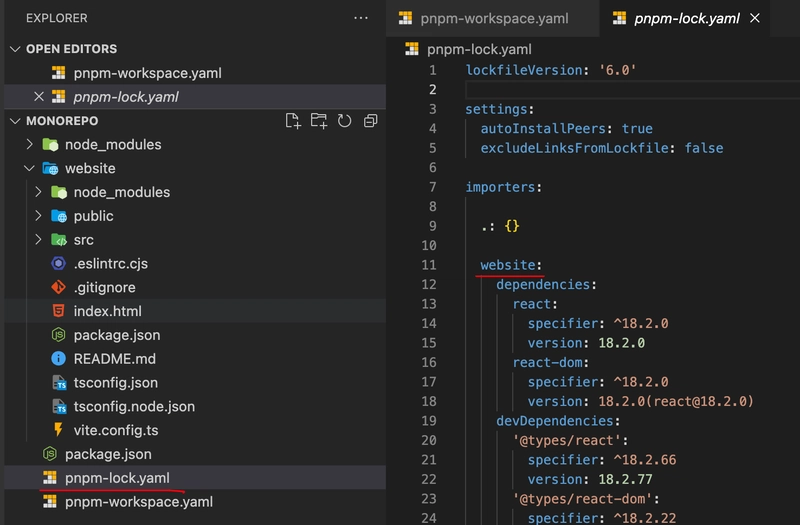Open root package.json below vite.config.ts
Image resolution: width=800 pixels, height=525 pixels.
pos(195,454)
